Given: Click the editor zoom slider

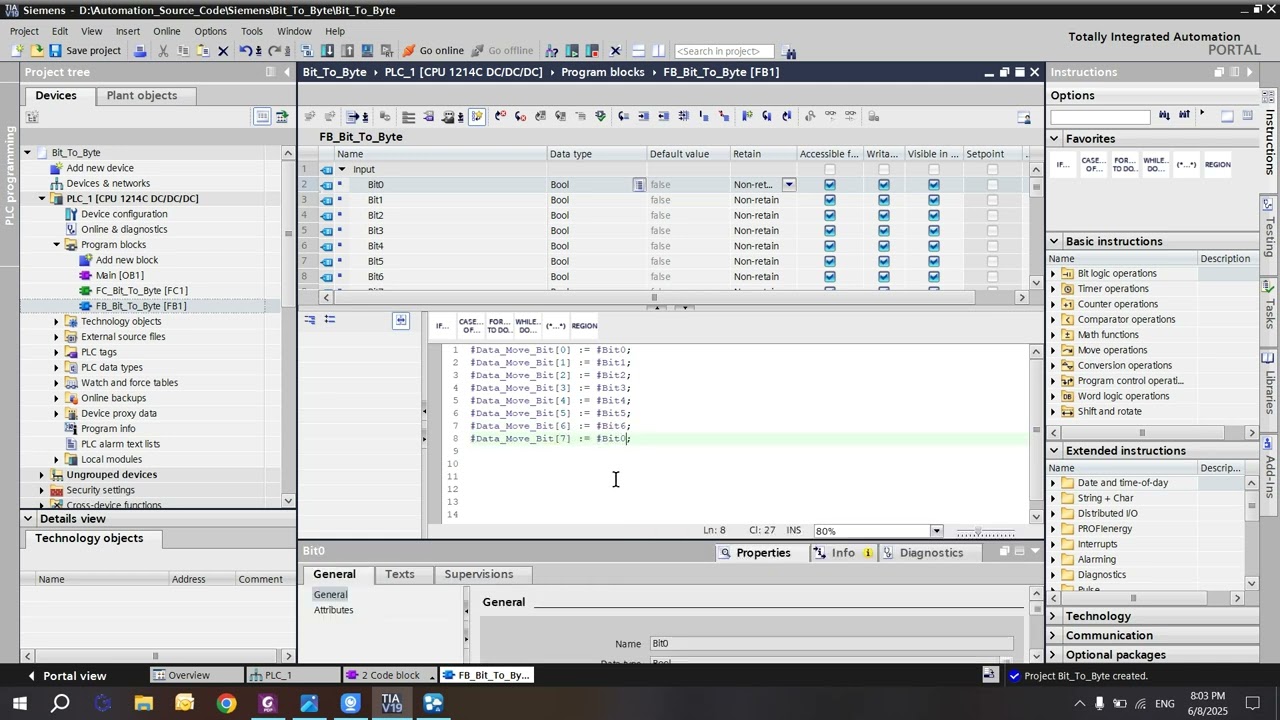Looking at the screenshot, I should click(x=979, y=531).
